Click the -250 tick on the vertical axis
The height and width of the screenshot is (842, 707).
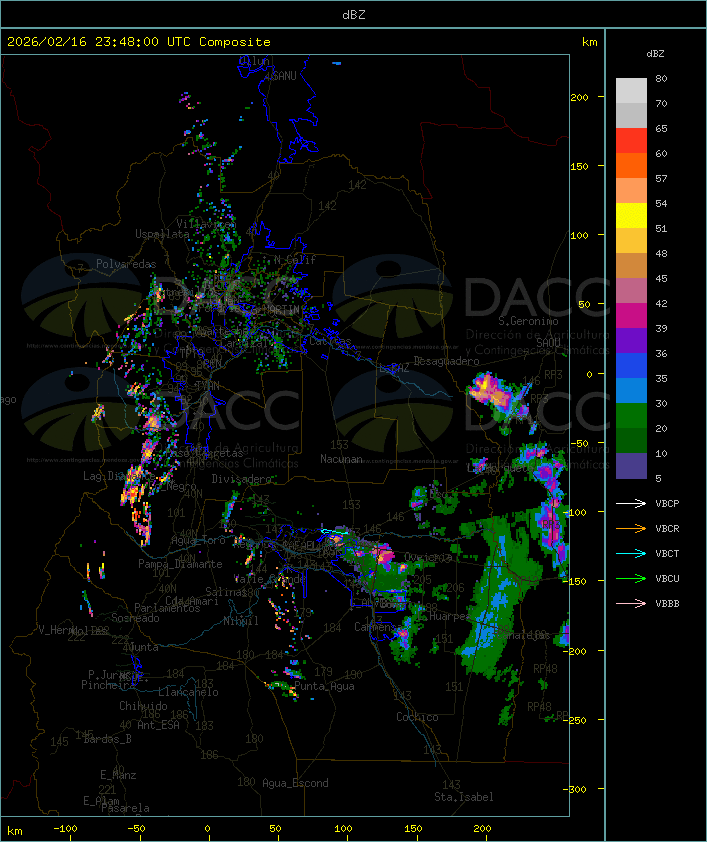(577, 720)
